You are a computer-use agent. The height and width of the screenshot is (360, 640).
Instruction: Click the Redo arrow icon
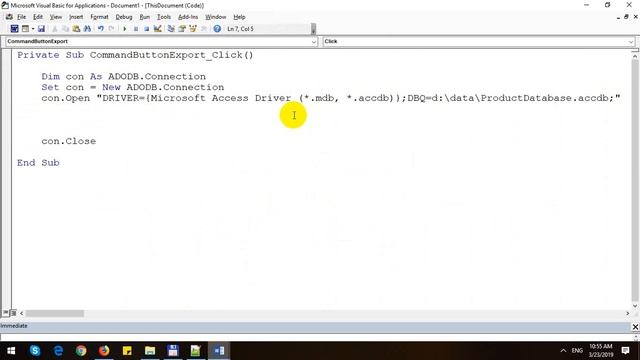(111, 29)
